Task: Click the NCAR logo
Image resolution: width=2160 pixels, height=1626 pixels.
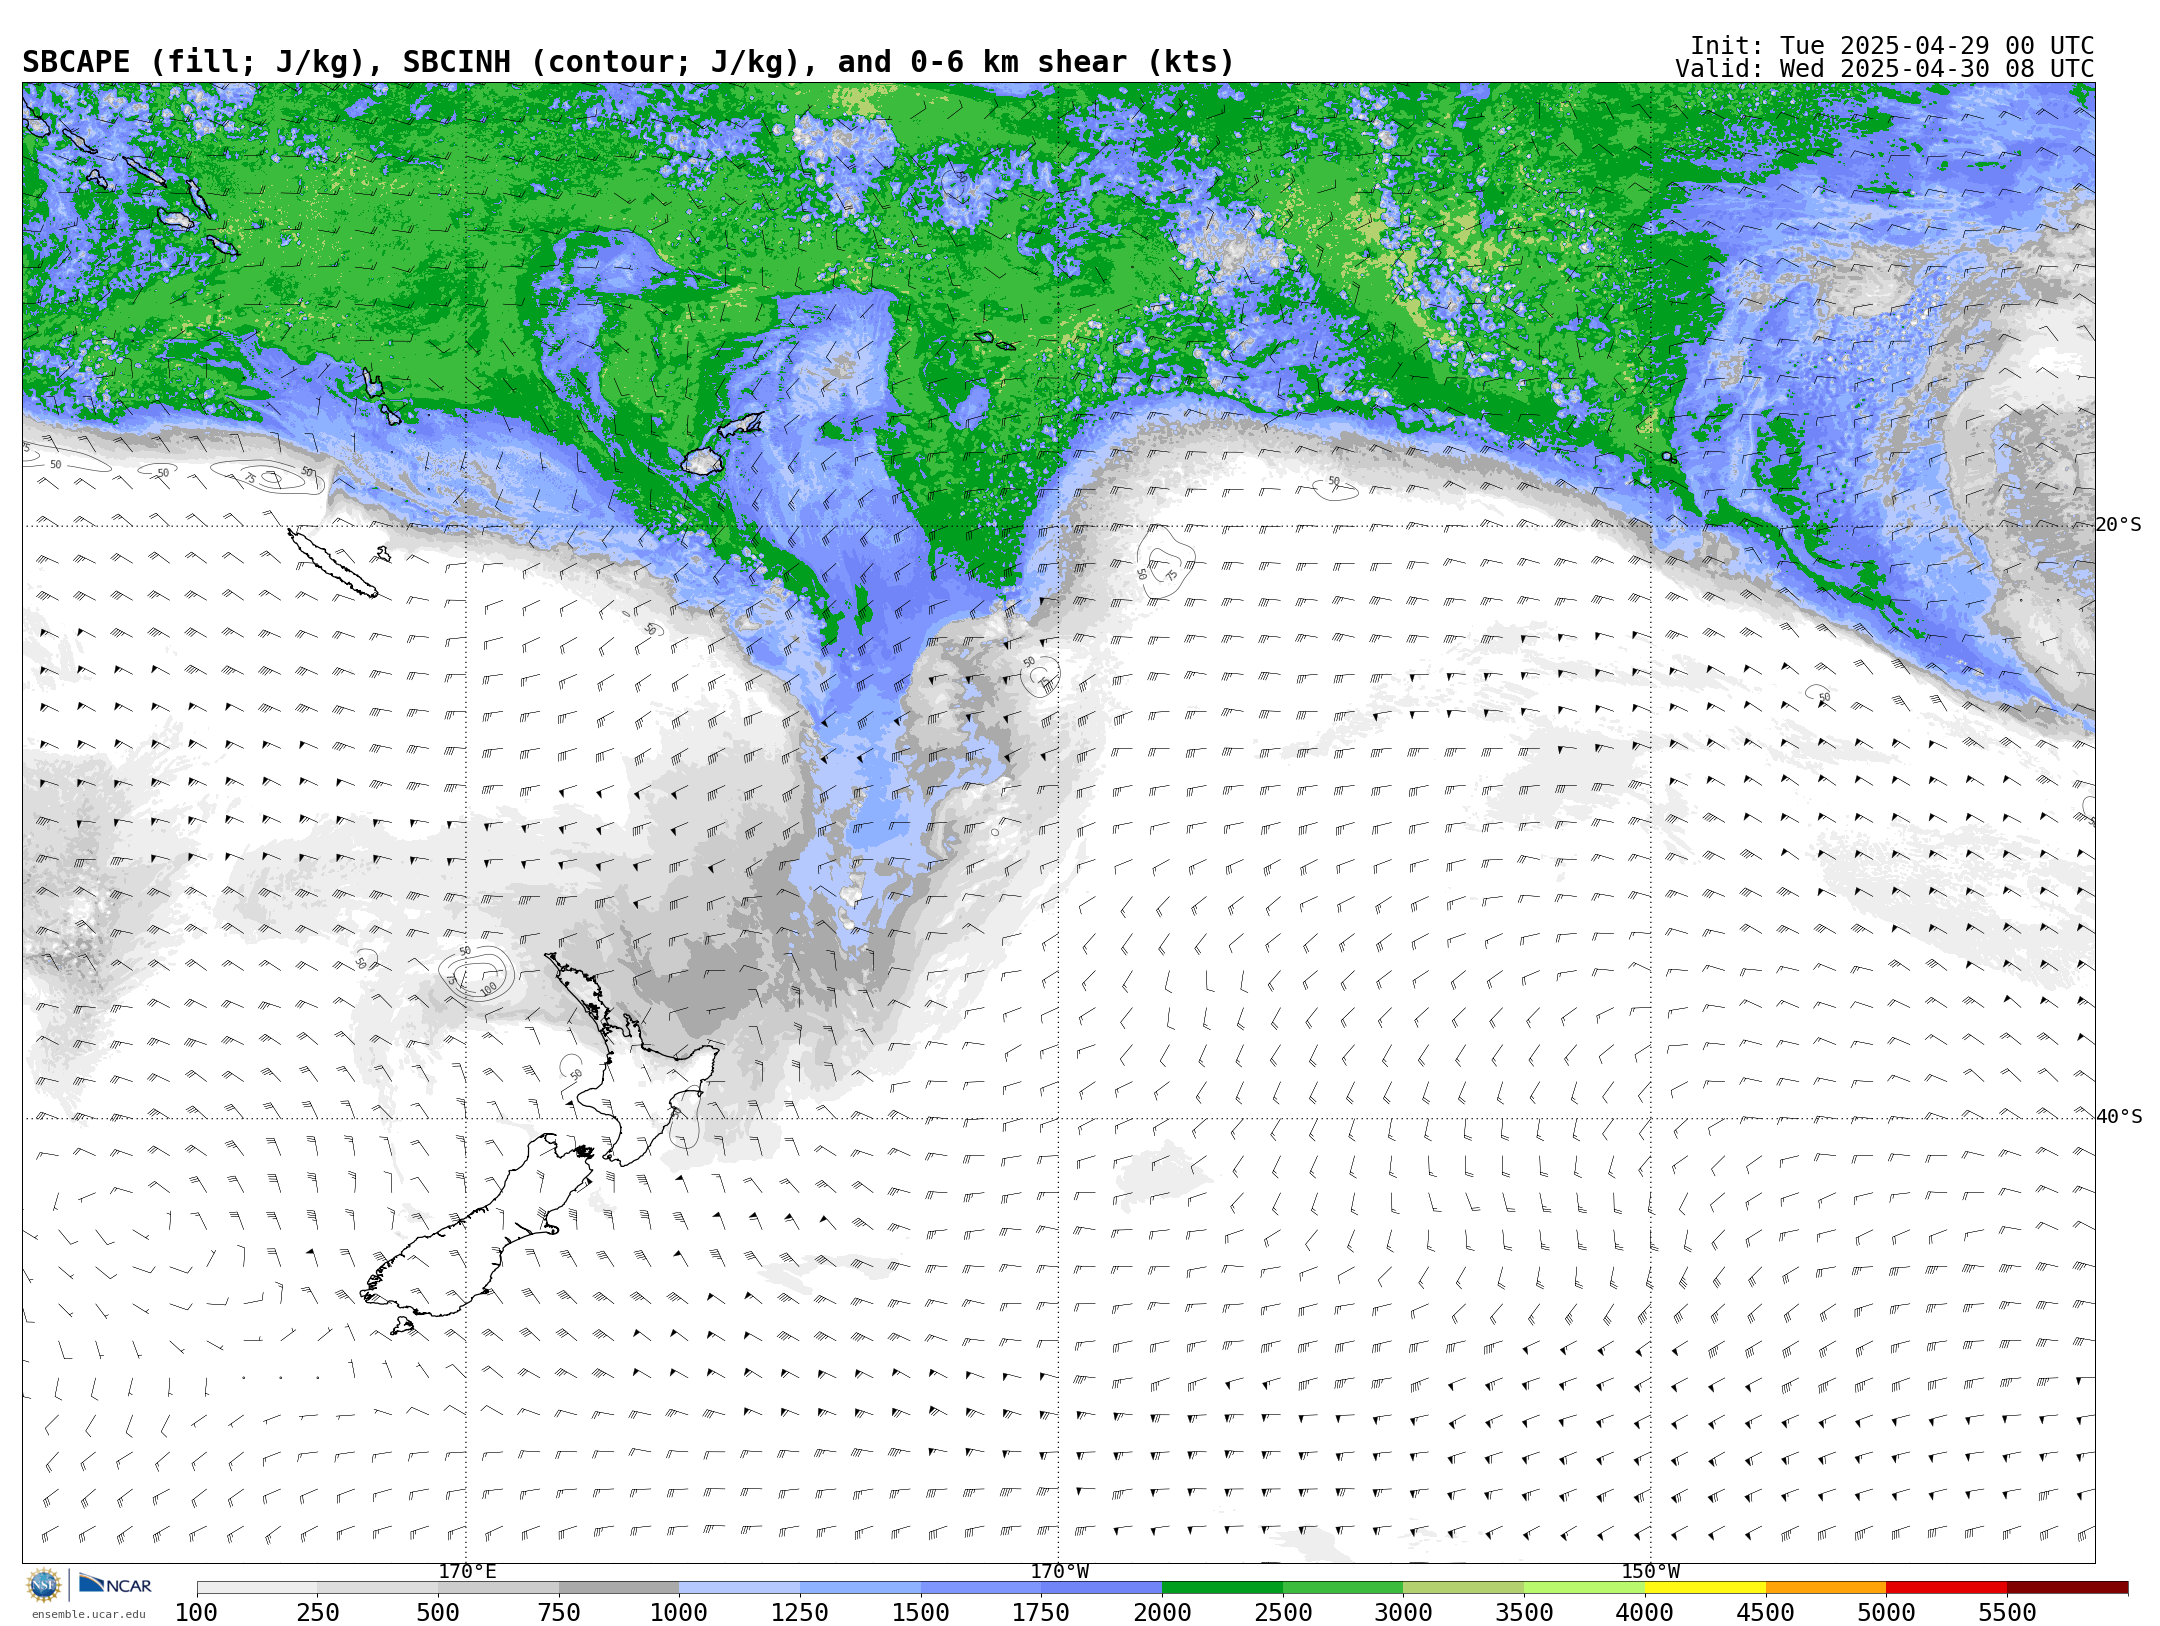Action: [115, 1584]
